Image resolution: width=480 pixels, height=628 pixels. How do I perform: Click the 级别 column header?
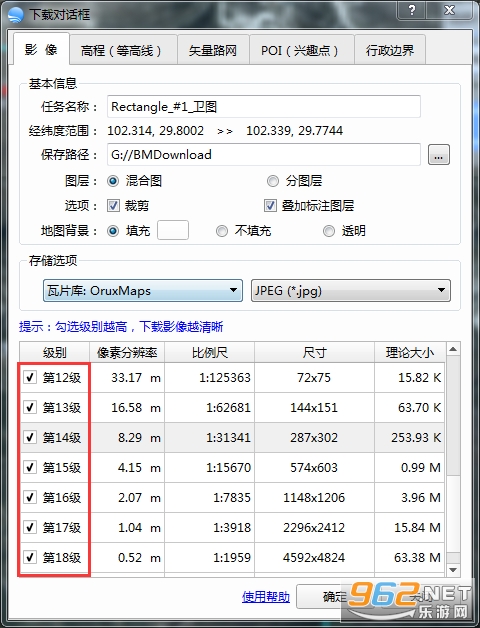(54, 352)
